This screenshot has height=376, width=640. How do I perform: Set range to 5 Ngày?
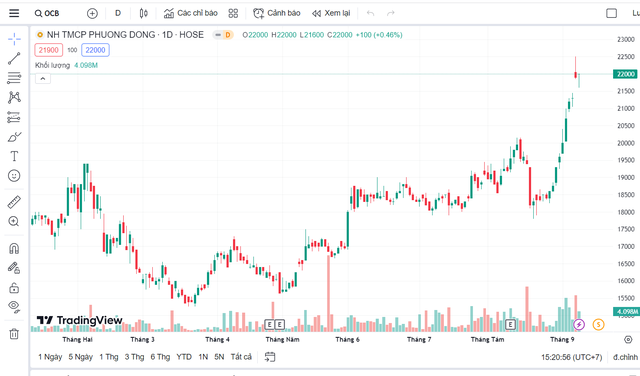(x=80, y=357)
